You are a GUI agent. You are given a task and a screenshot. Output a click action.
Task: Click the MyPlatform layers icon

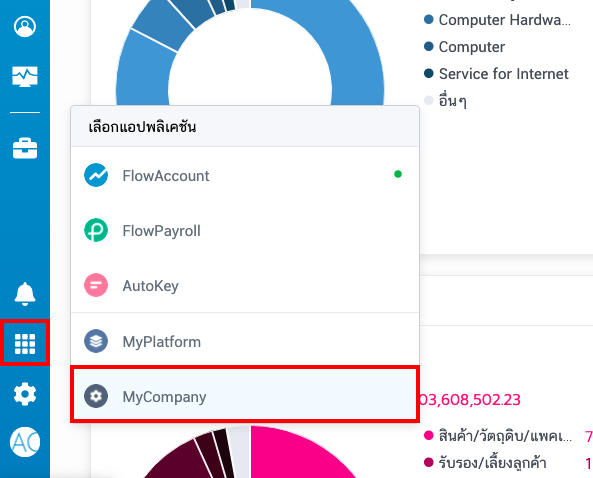(96, 341)
